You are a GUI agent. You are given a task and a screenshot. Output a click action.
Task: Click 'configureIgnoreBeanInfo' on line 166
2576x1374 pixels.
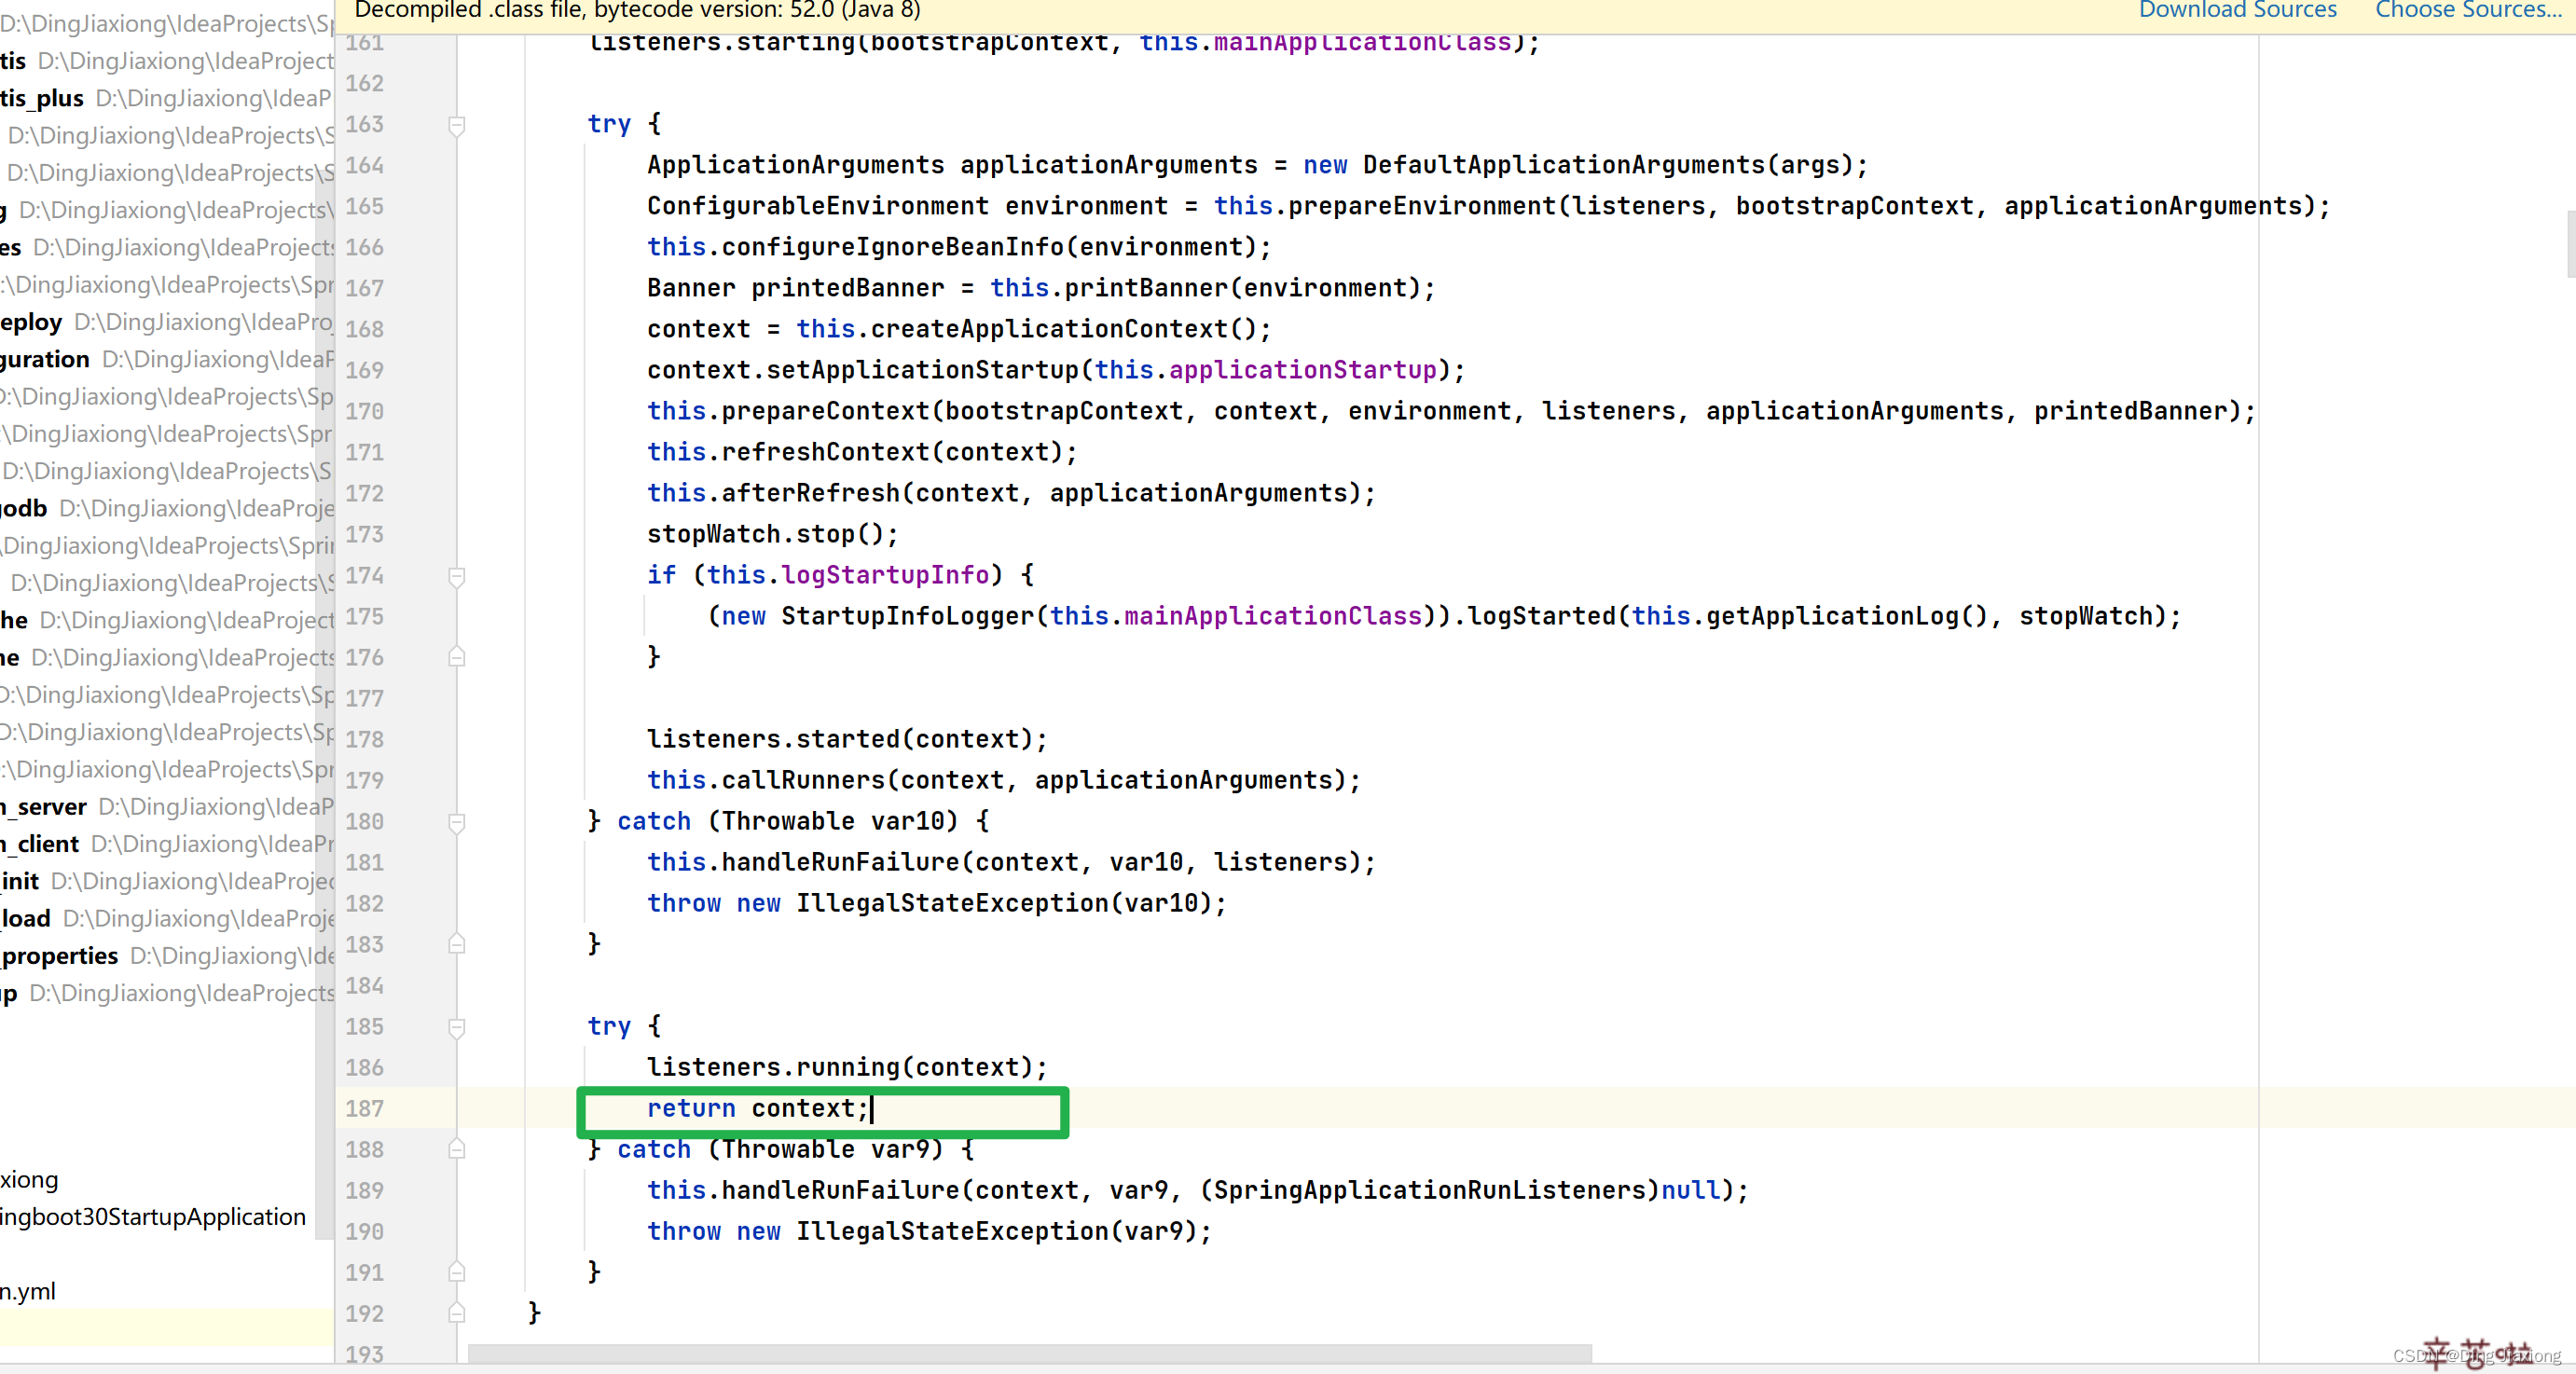pos(892,247)
